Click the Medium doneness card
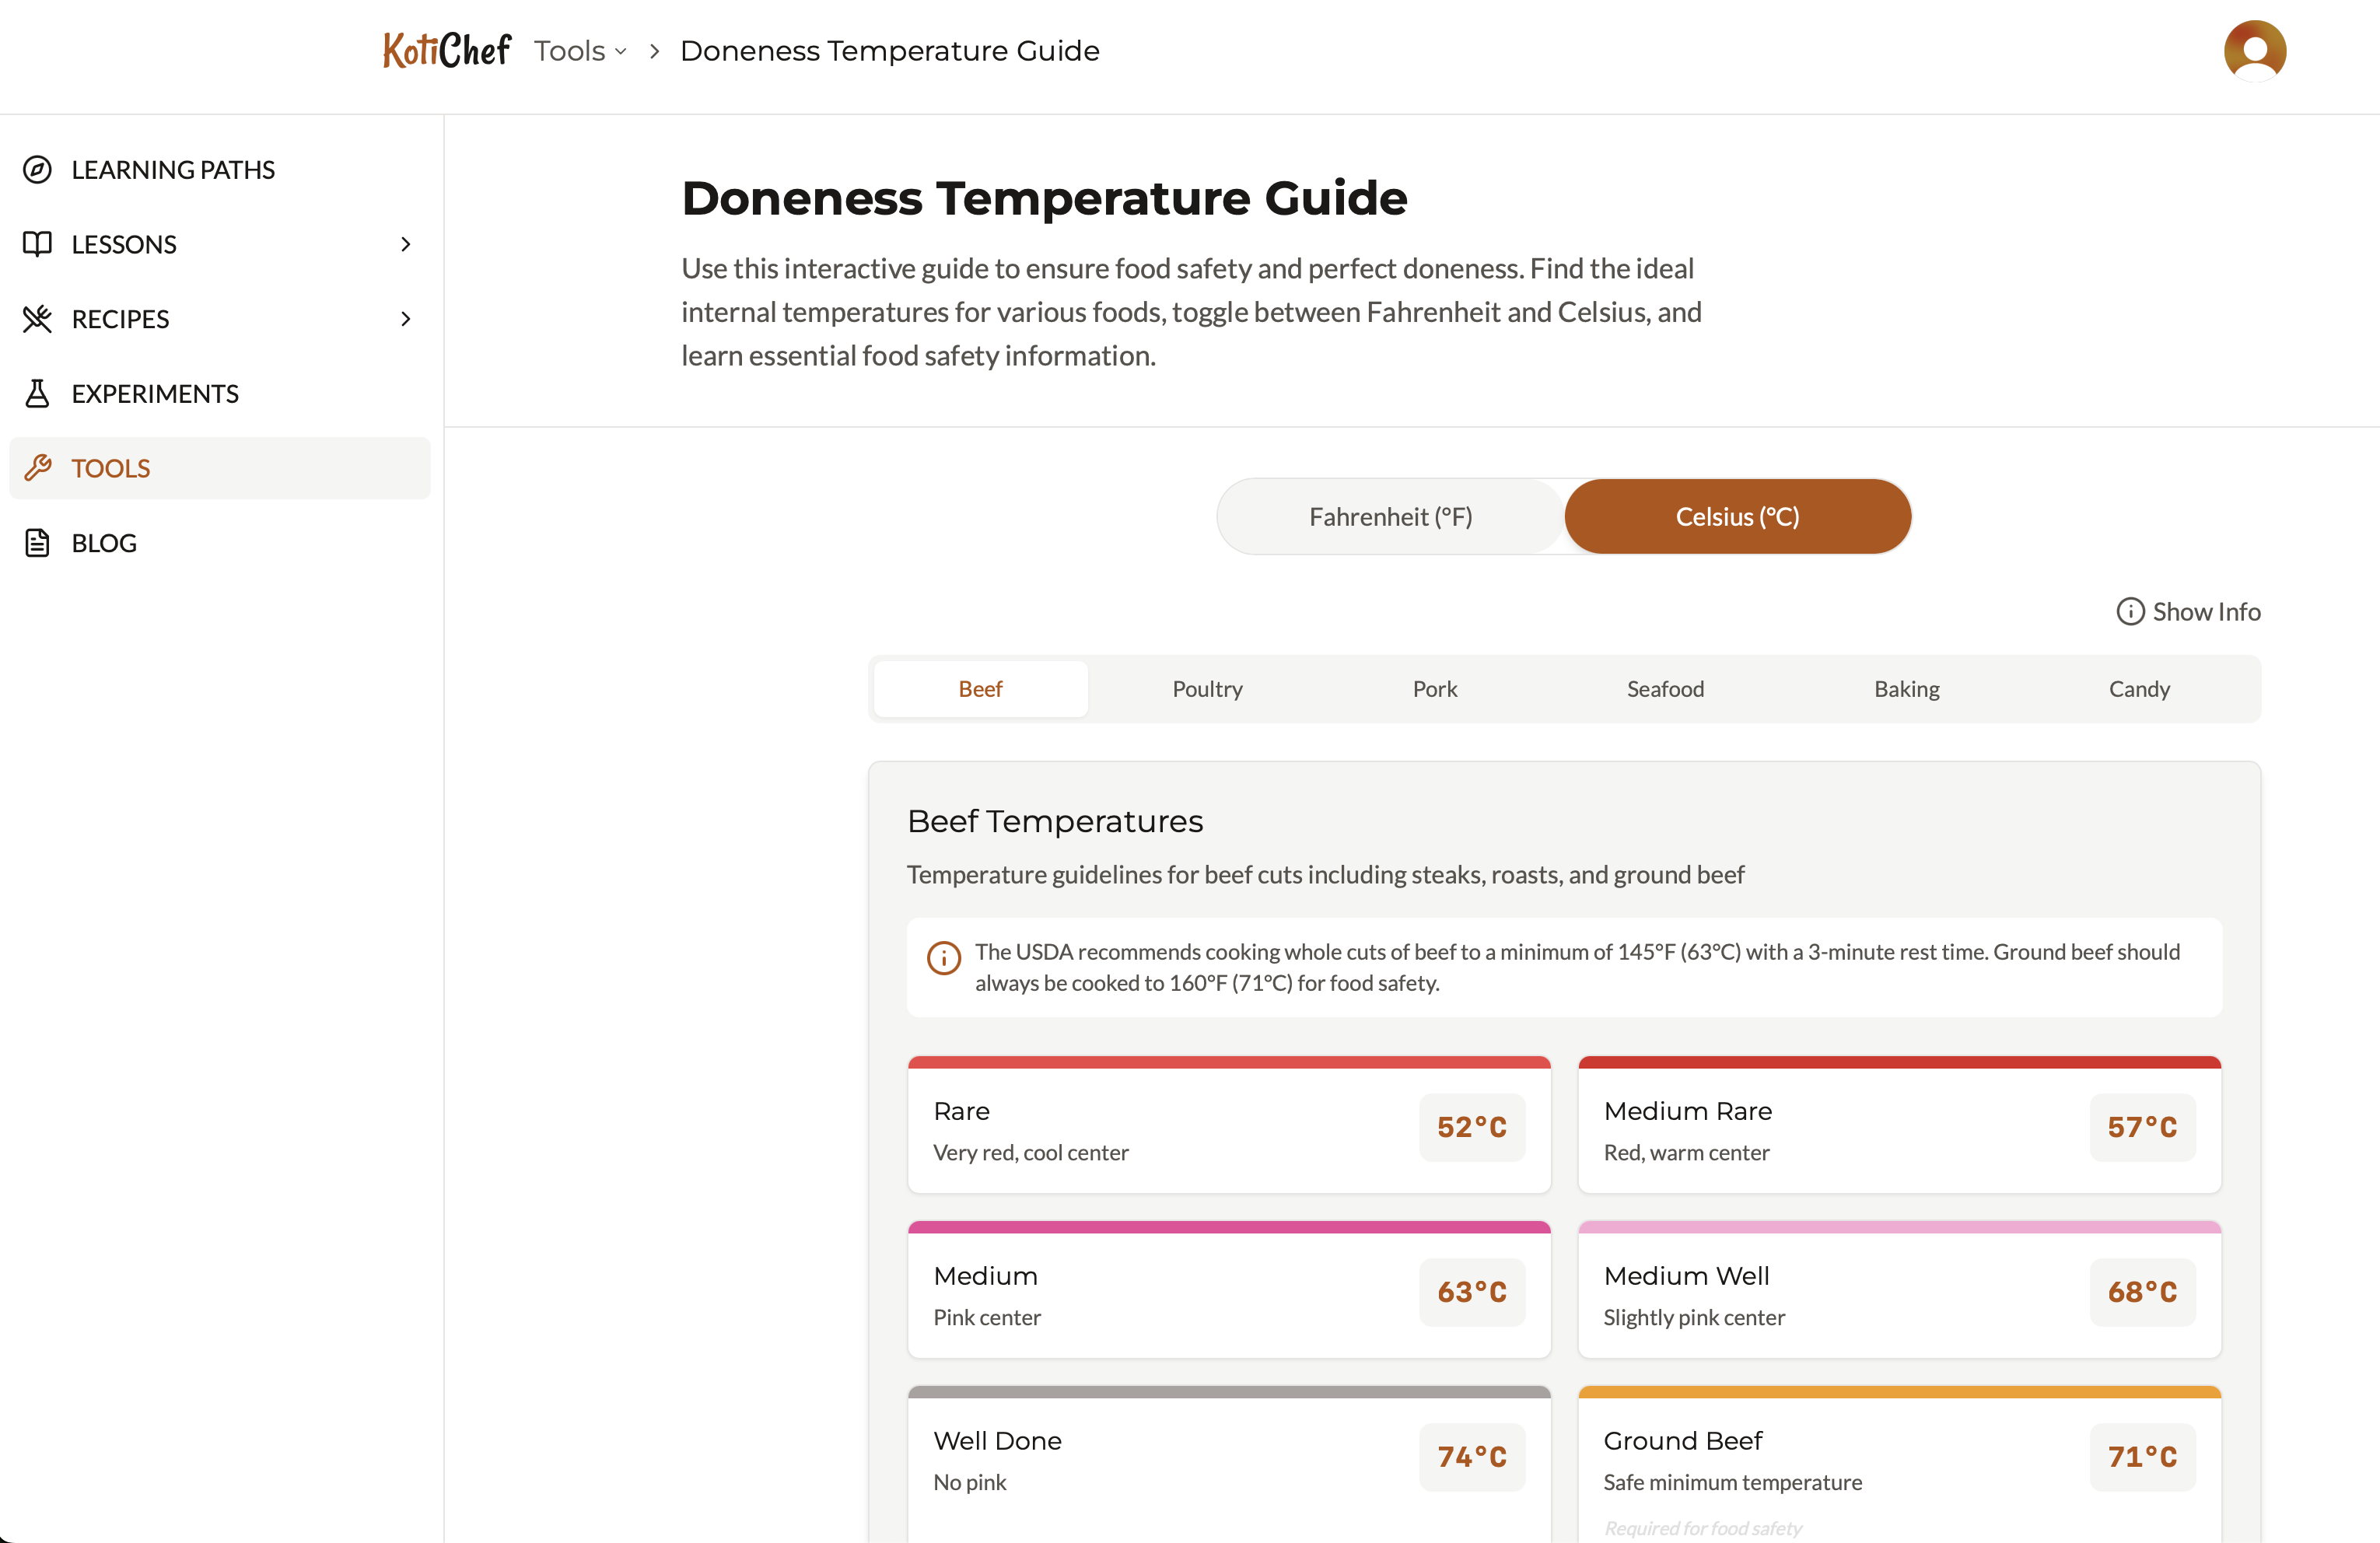The image size is (2380, 1543). [1229, 1289]
